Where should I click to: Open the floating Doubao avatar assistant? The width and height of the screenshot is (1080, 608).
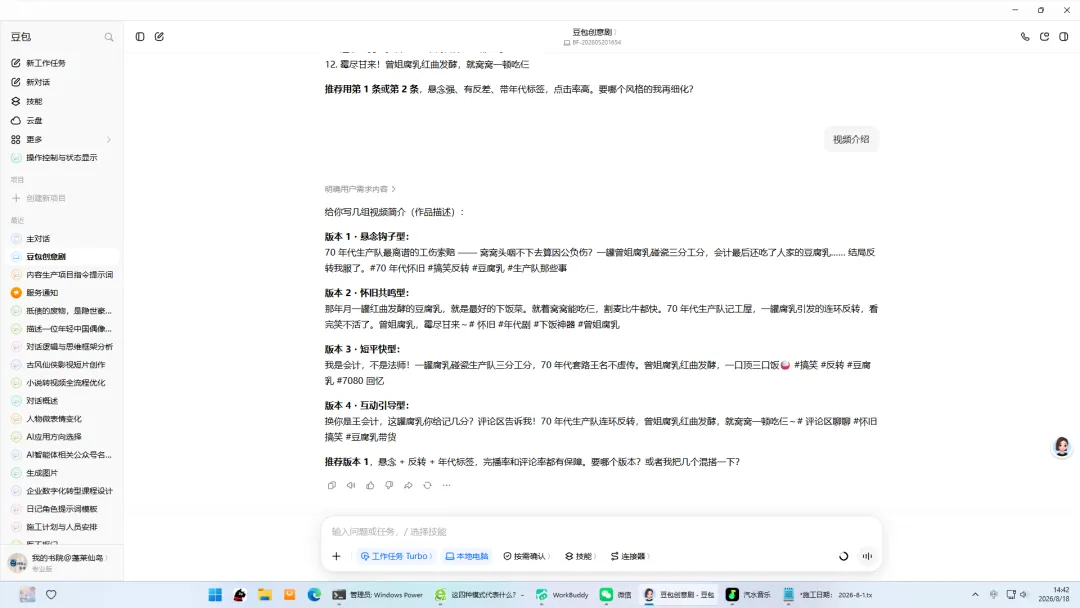(x=1062, y=447)
